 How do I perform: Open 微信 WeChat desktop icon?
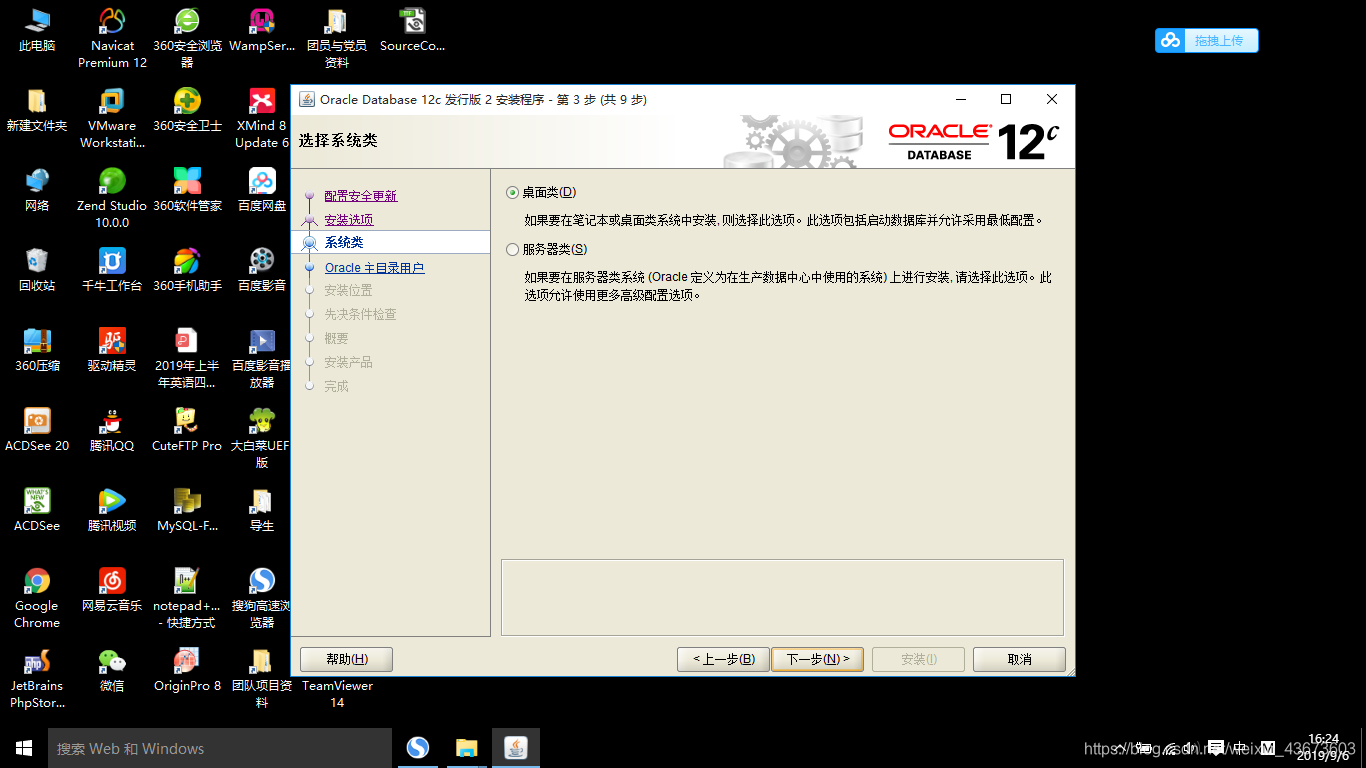[112, 671]
